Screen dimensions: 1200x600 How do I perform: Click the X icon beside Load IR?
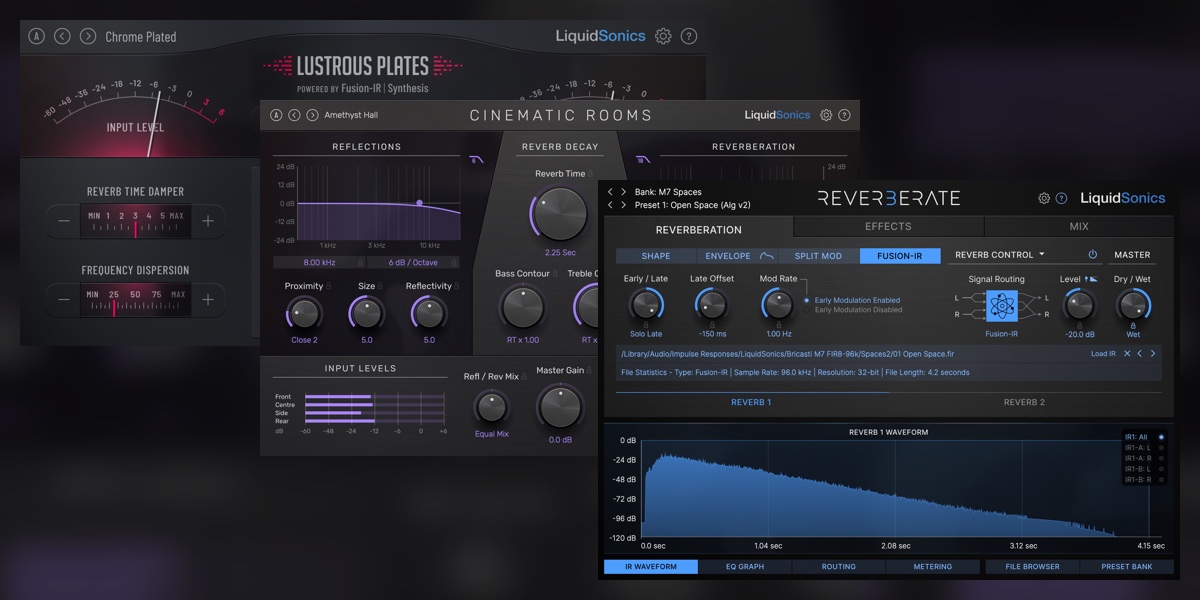(1127, 353)
